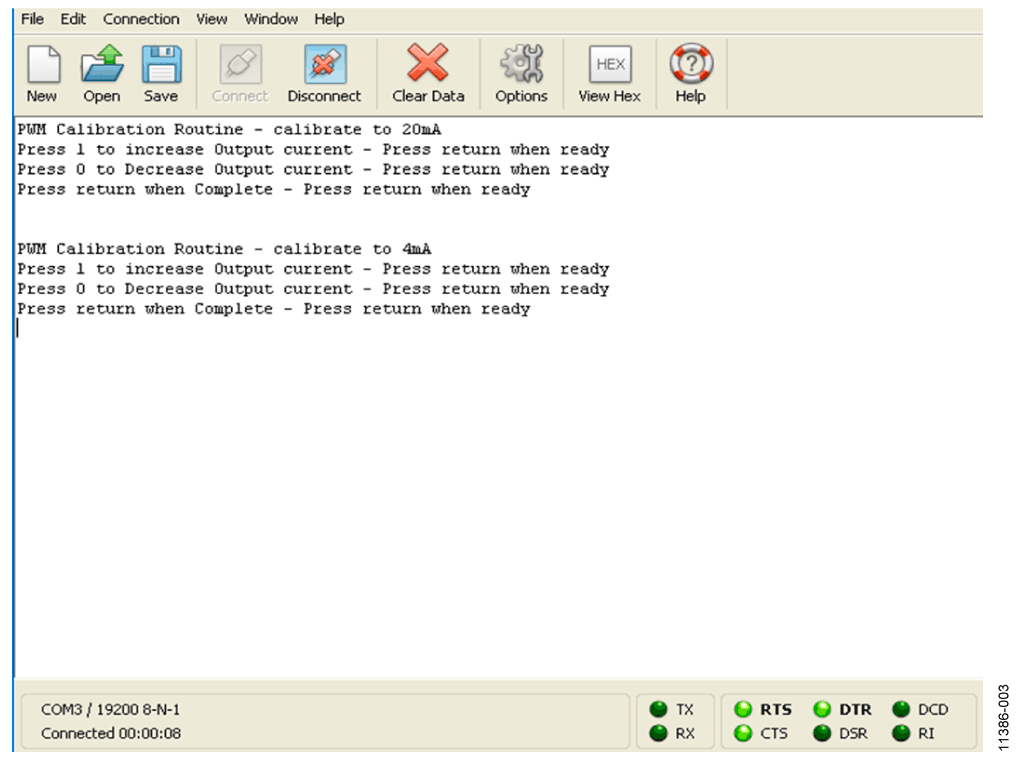Expand the Window menu
This screenshot has width=1024, height=765.
pos(271,19)
